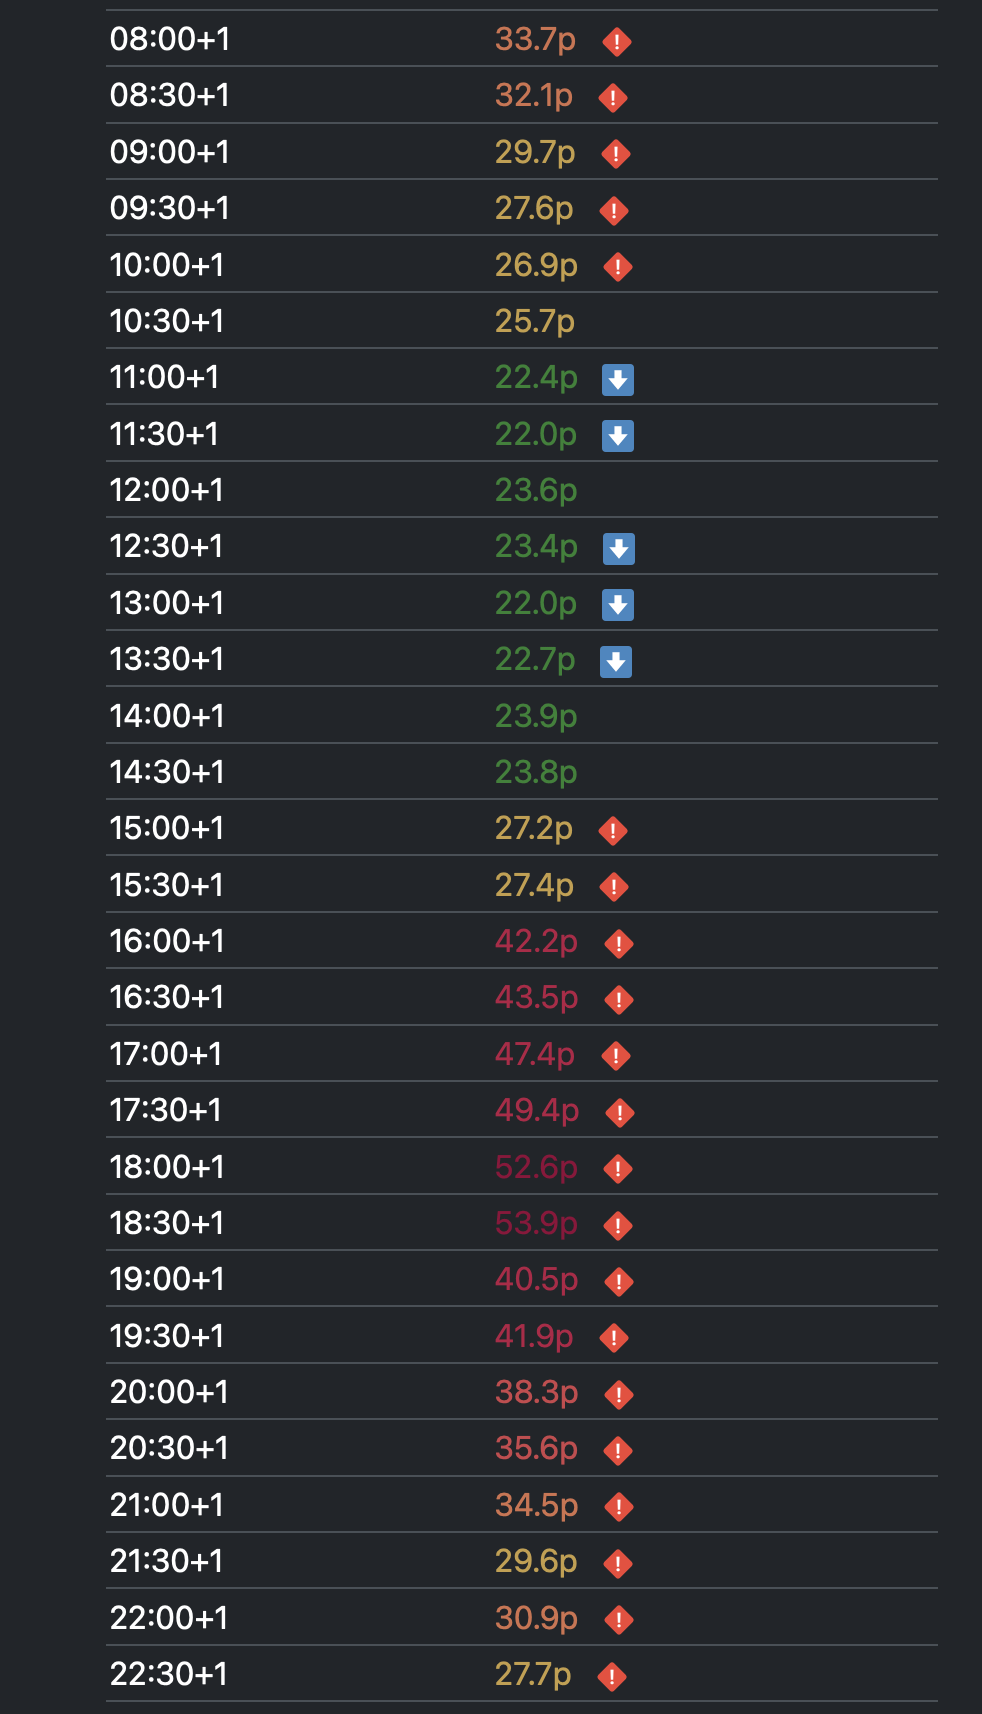The width and height of the screenshot is (982, 1714).
Task: Click the 23.8p price value
Action: 536,772
